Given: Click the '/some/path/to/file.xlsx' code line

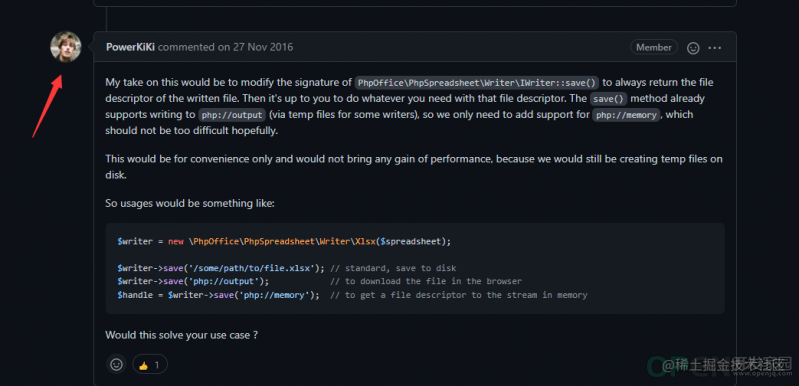Looking at the screenshot, I should pos(286,268).
